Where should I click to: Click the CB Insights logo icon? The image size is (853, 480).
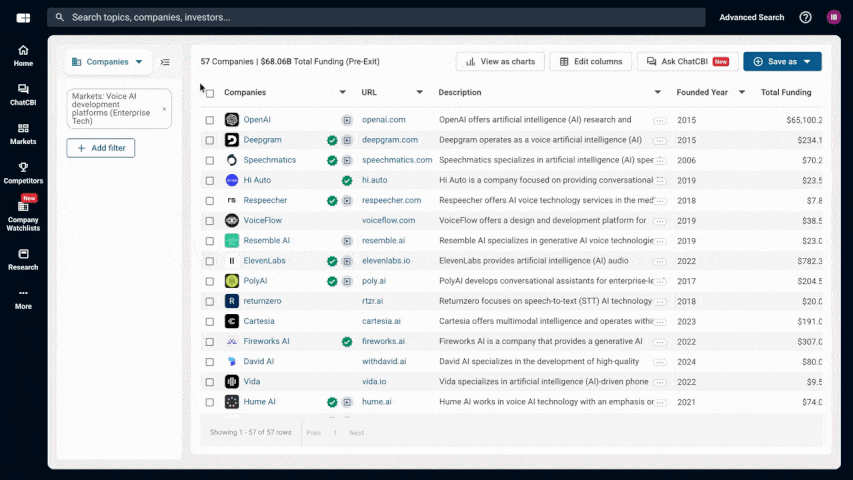[x=23, y=18]
